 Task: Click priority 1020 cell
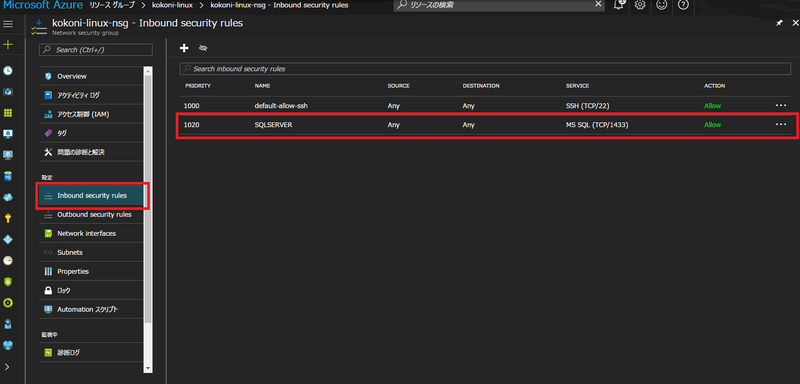pos(192,124)
